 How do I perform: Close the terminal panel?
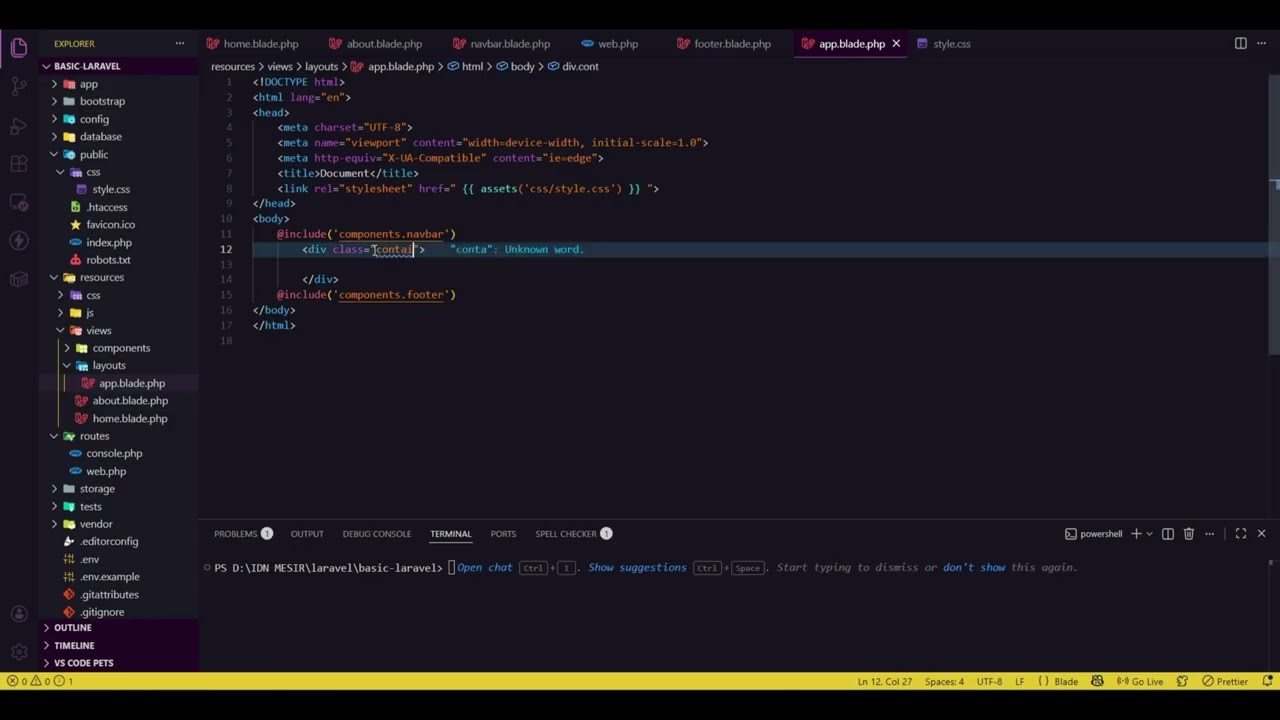pos(1261,534)
